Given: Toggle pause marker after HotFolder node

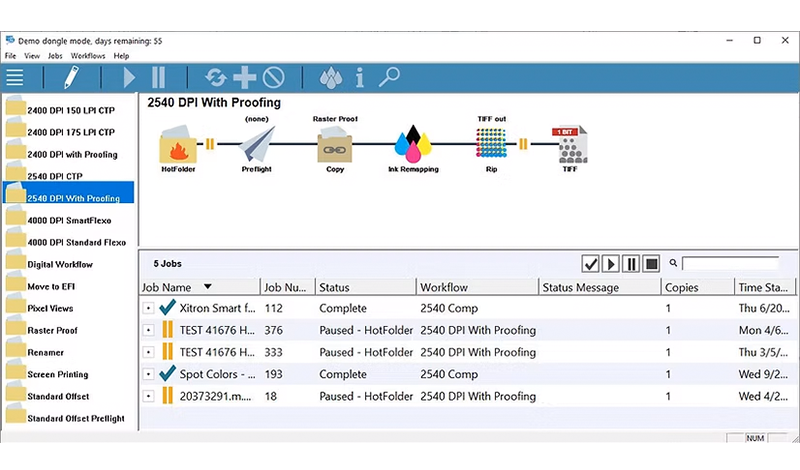Looking at the screenshot, I should click(210, 144).
